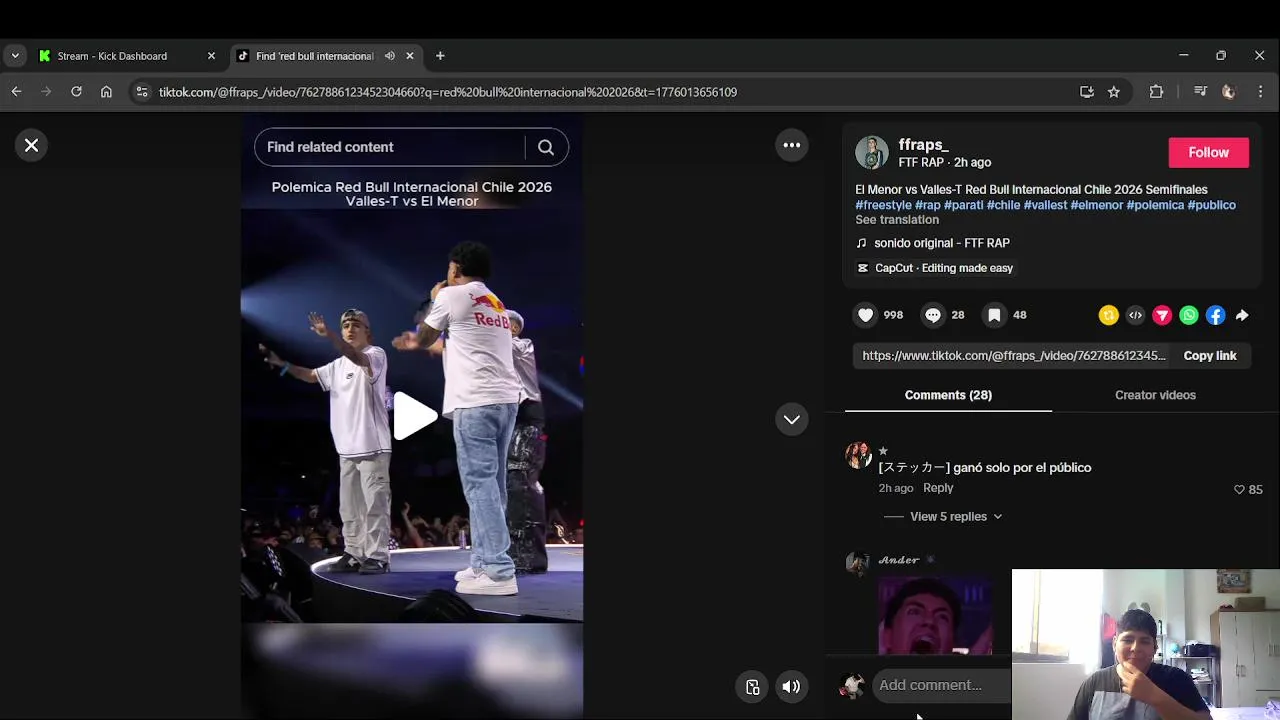
Task: Open ffraps_ profile avatar
Action: (871, 152)
